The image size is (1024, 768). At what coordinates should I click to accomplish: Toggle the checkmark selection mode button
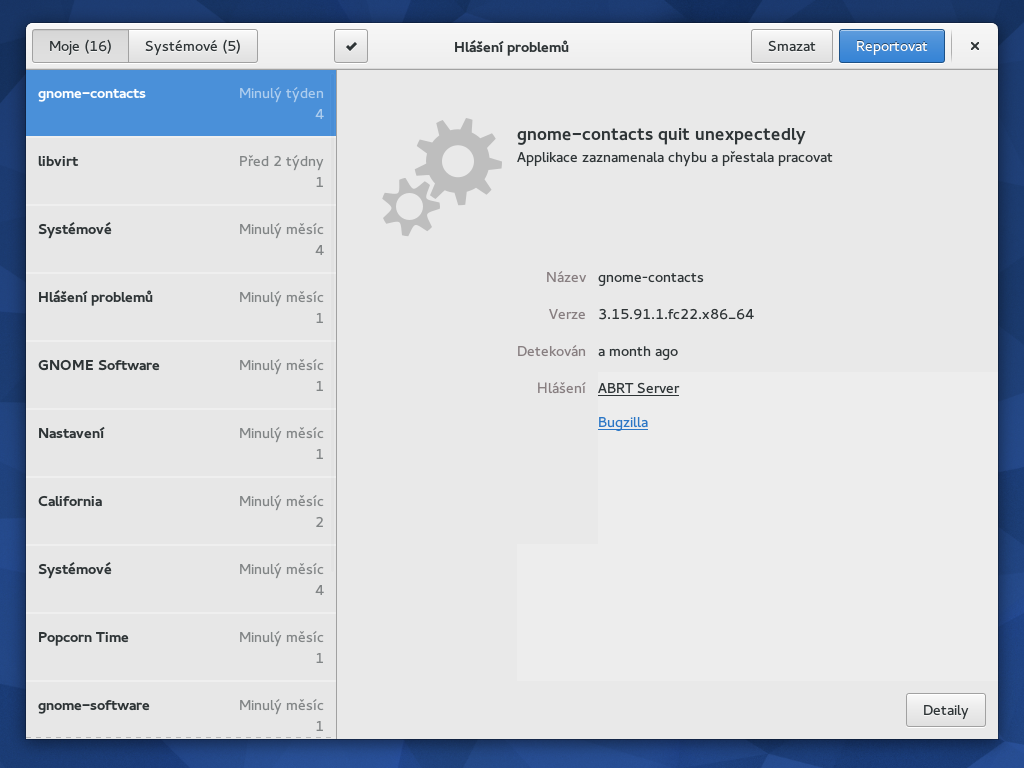coord(351,46)
